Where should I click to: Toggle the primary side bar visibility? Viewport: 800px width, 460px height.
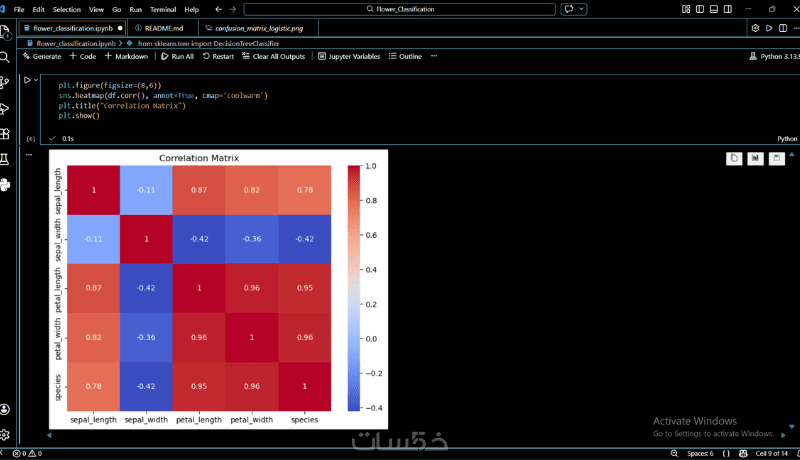tap(700, 9)
